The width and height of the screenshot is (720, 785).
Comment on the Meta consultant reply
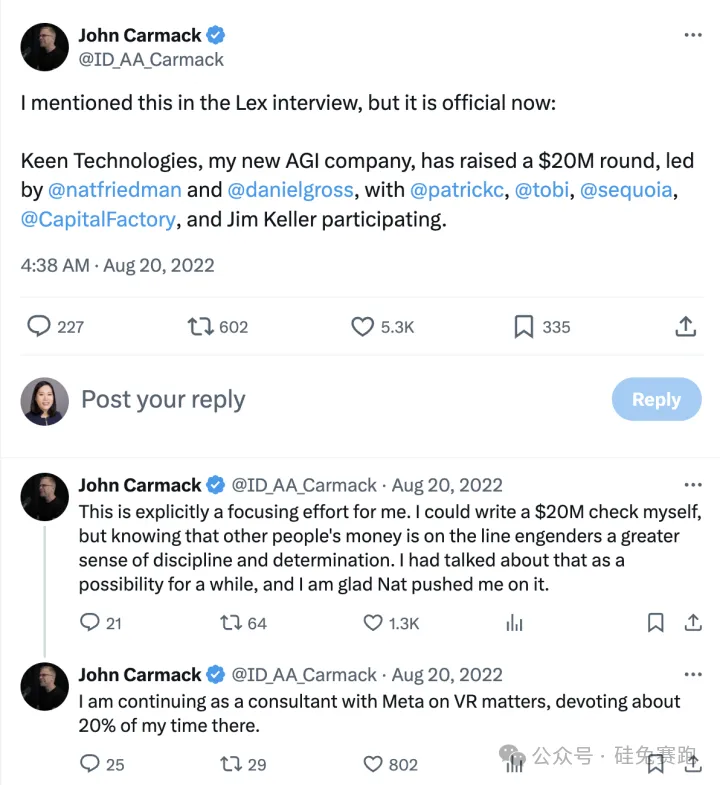point(90,764)
